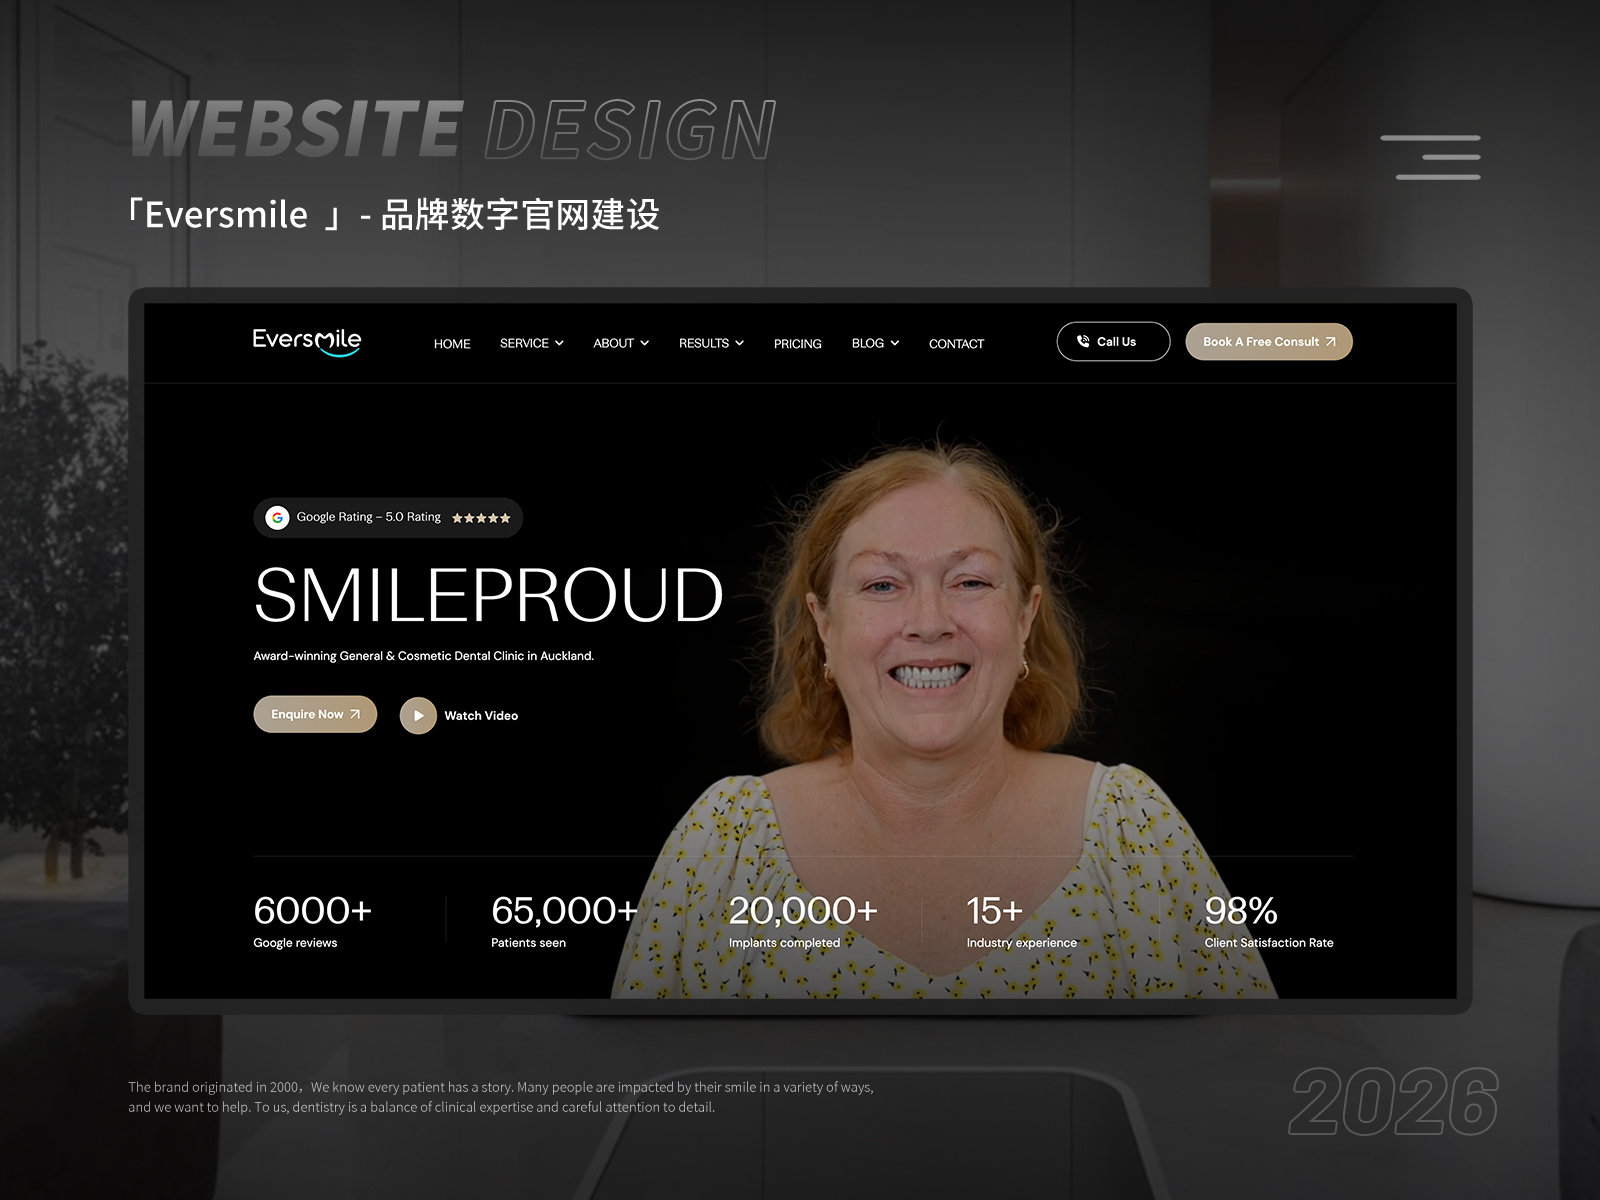Click the SMILEPROUD headline
The height and width of the screenshot is (1200, 1600).
point(488,595)
